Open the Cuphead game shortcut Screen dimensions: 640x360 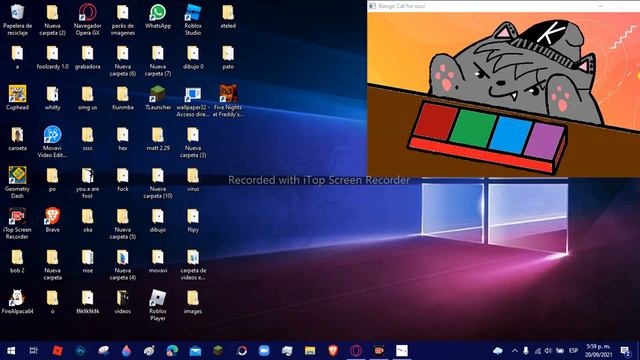click(x=17, y=98)
